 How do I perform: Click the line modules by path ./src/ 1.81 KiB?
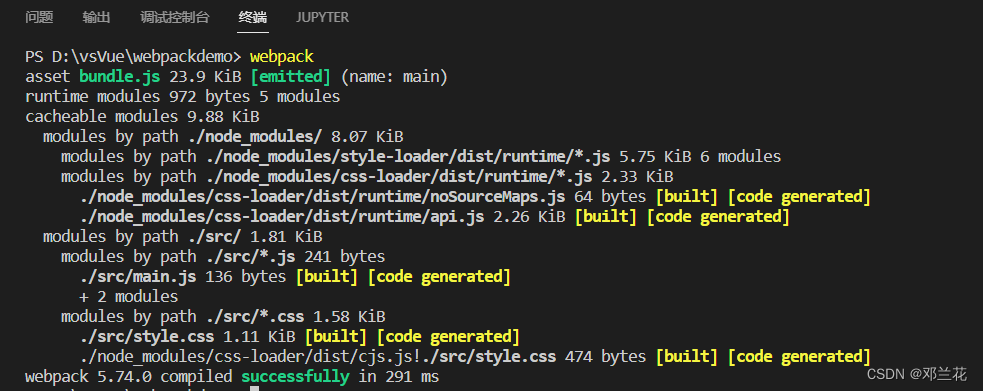click(182, 237)
